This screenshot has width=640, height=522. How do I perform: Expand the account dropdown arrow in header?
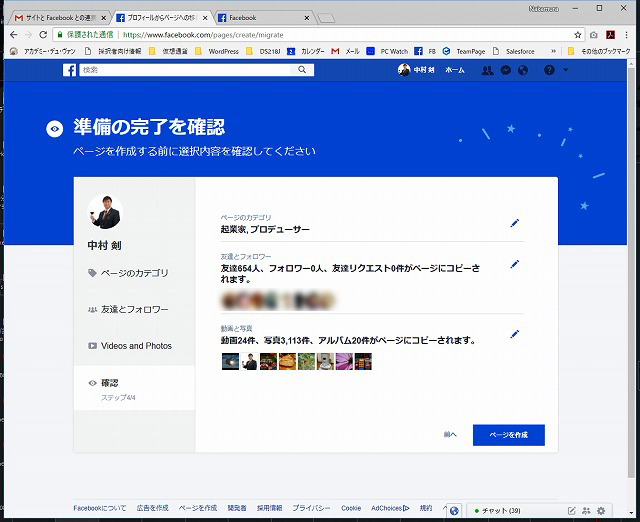coord(566,70)
